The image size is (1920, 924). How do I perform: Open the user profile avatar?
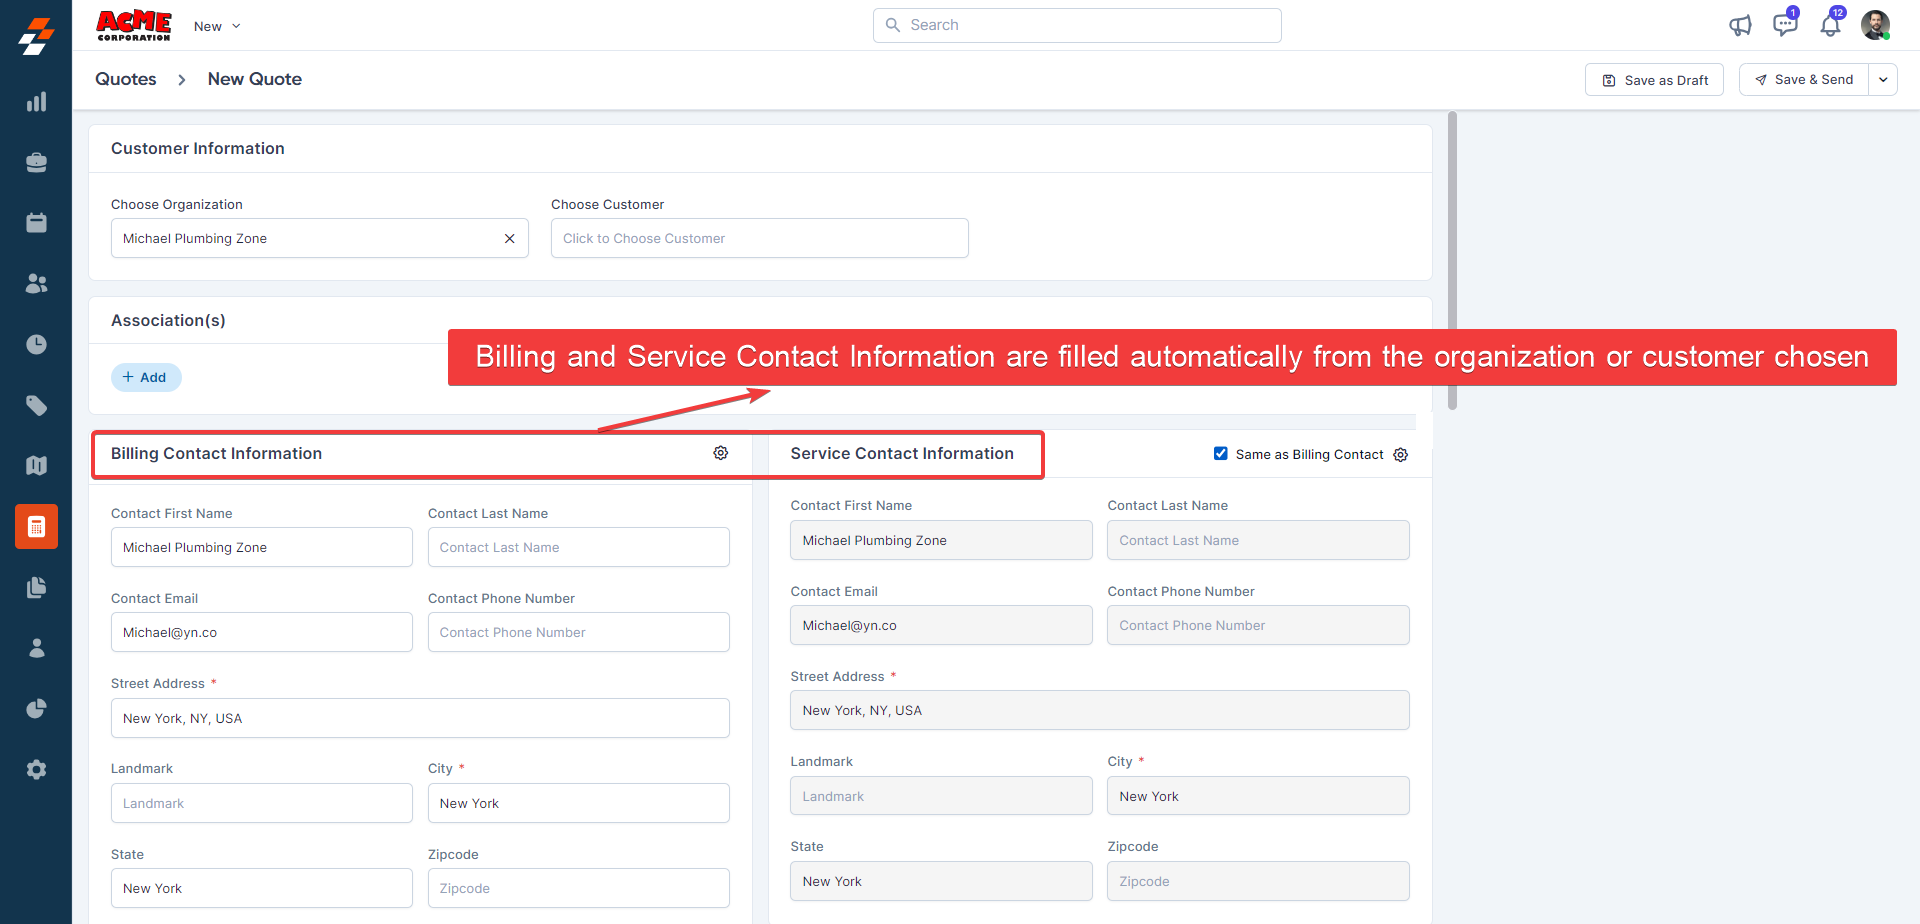point(1875,25)
